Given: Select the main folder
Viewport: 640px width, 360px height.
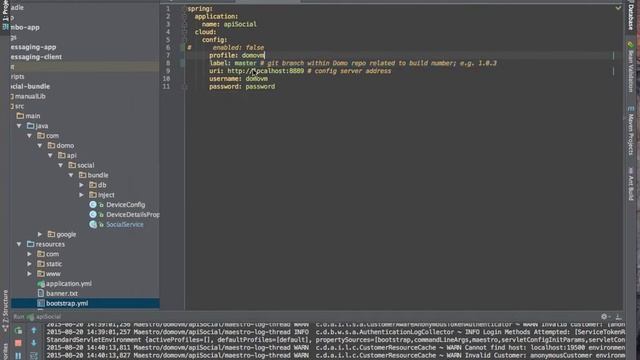Looking at the screenshot, I should point(33,116).
